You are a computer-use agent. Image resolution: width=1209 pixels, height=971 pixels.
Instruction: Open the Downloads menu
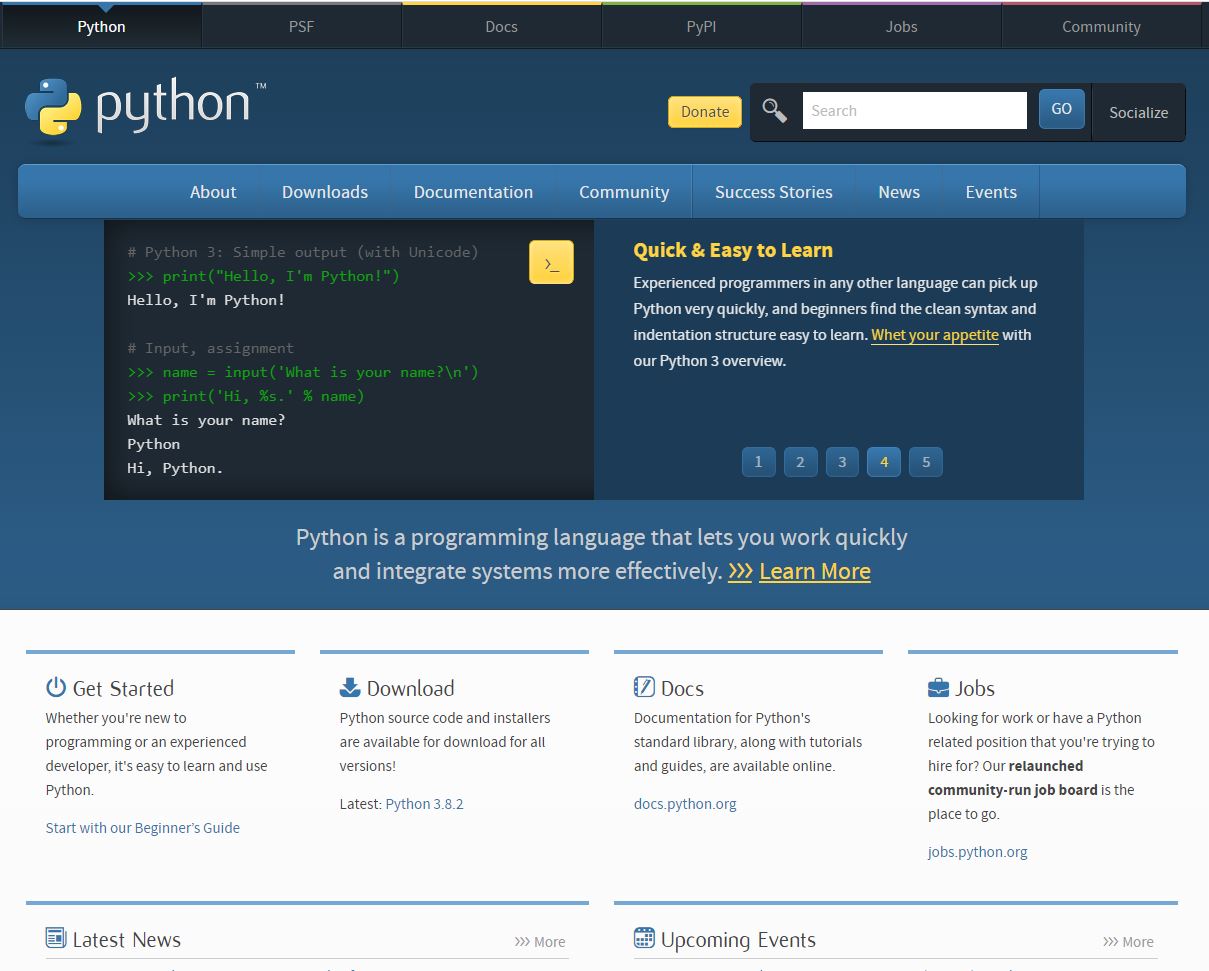(x=325, y=192)
